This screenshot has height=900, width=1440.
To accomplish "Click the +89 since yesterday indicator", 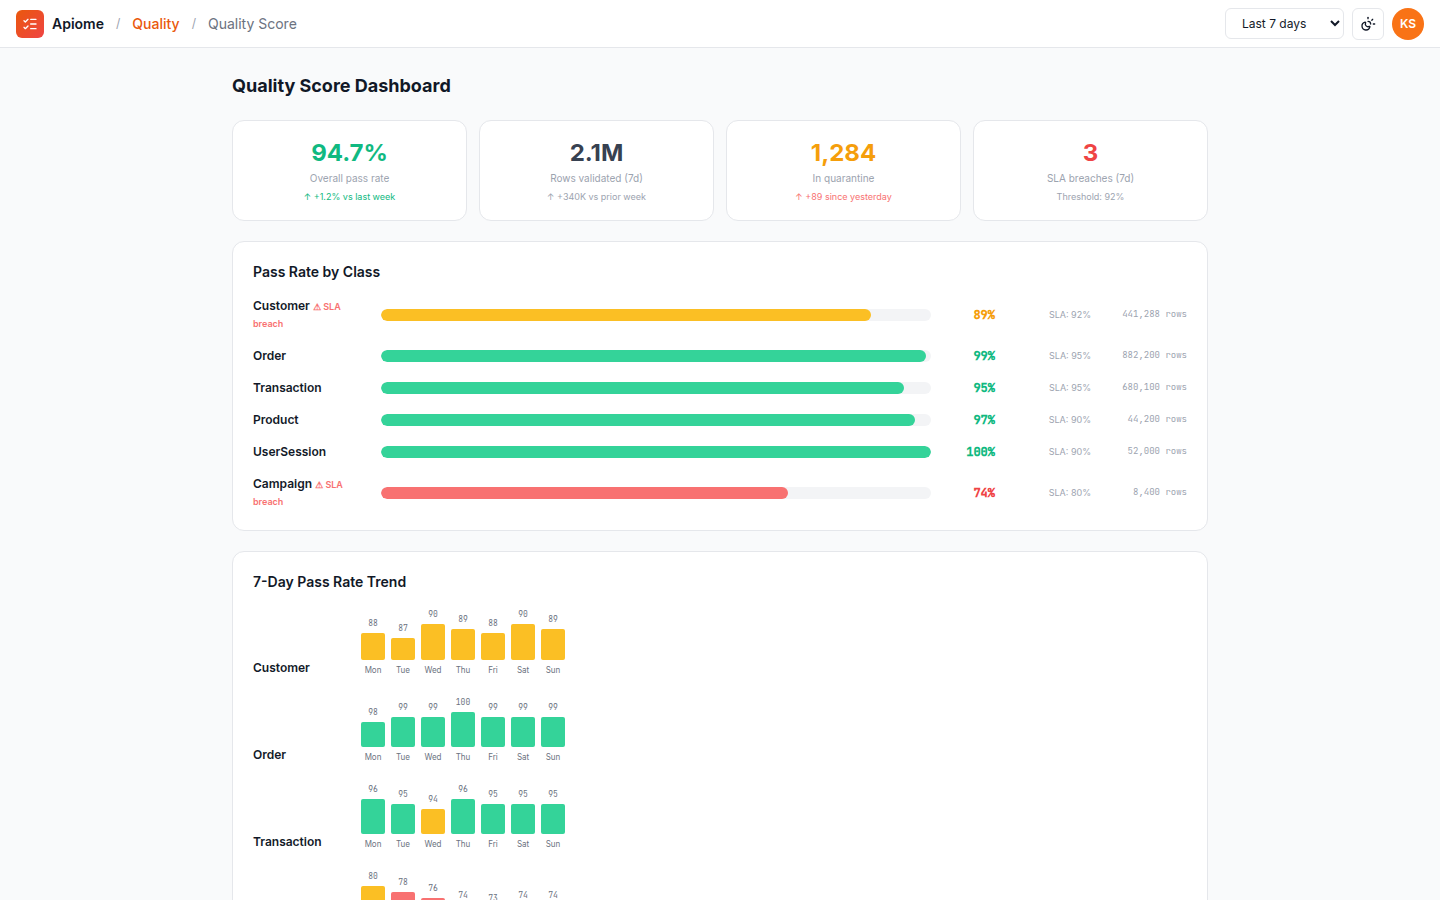I will (x=843, y=197).
